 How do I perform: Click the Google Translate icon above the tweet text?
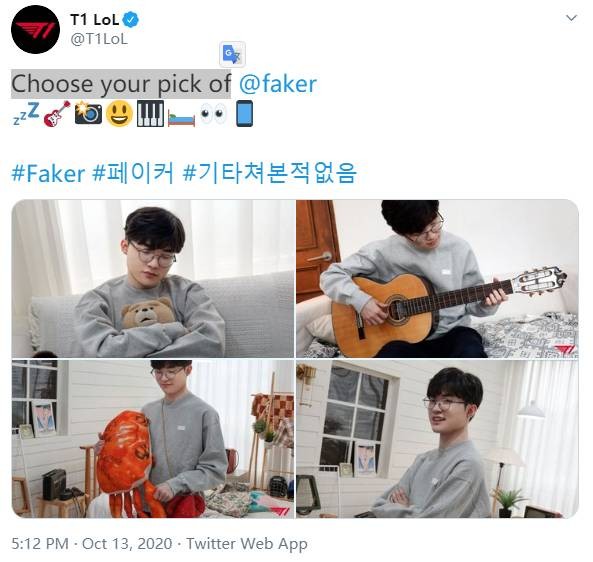click(x=232, y=55)
